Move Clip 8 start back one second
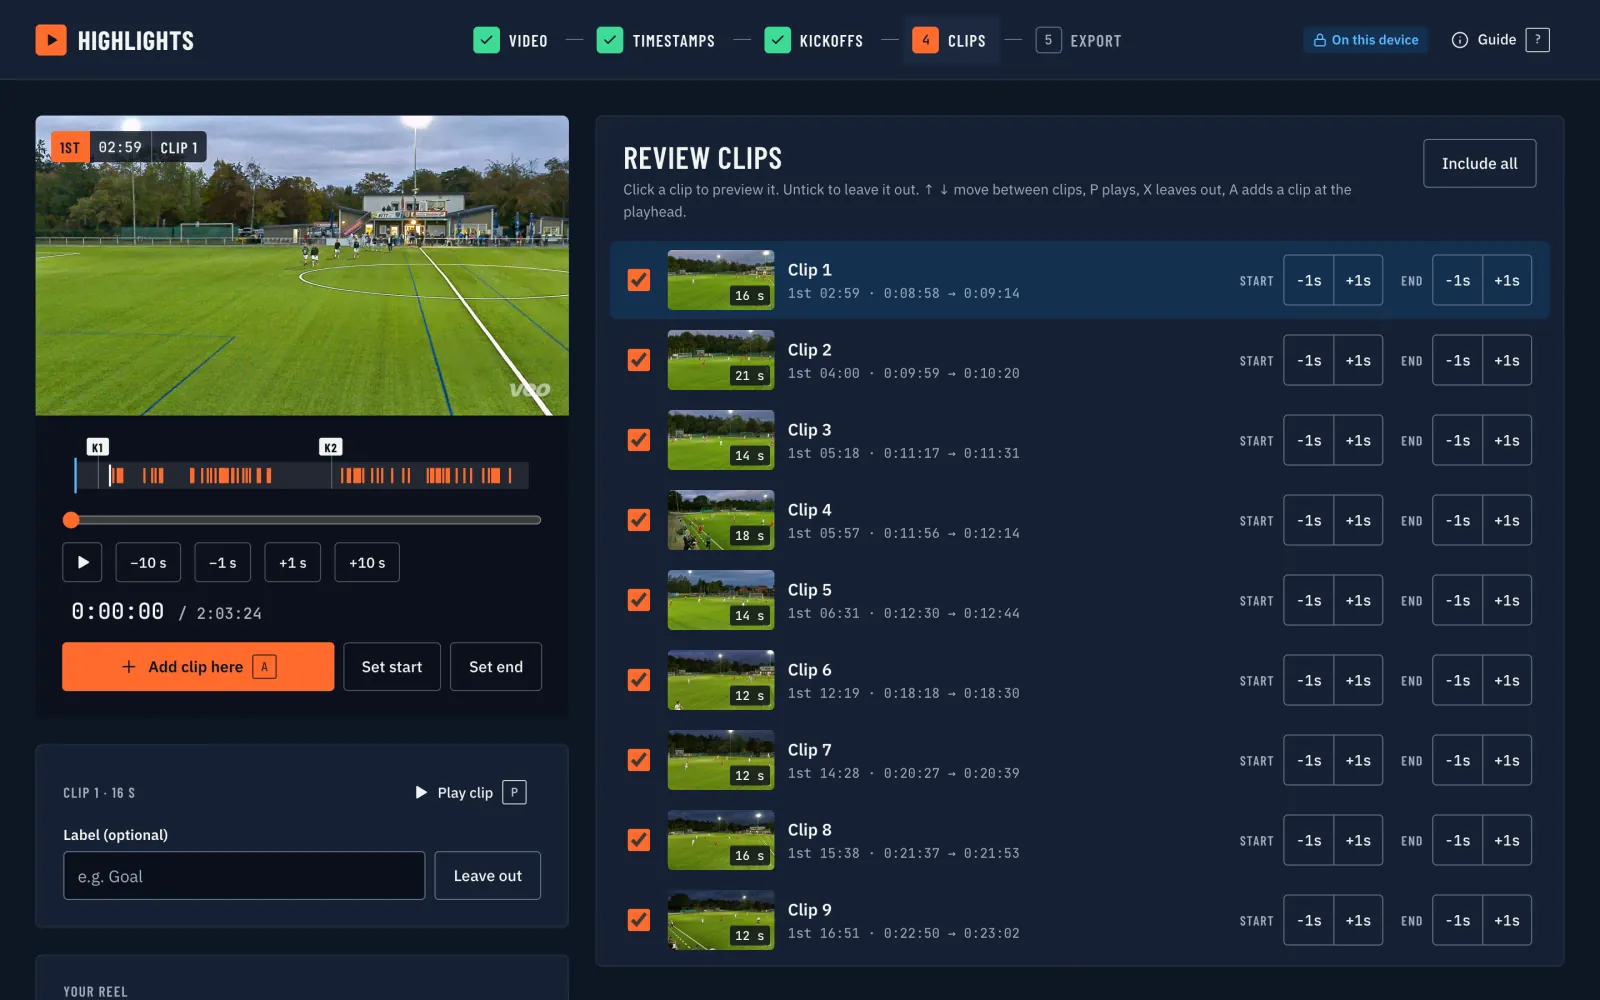 pyautogui.click(x=1309, y=840)
